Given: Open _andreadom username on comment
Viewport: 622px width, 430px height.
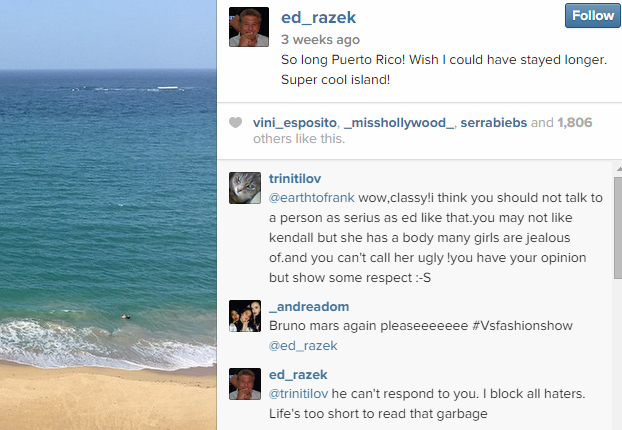Looking at the screenshot, I should click(312, 306).
